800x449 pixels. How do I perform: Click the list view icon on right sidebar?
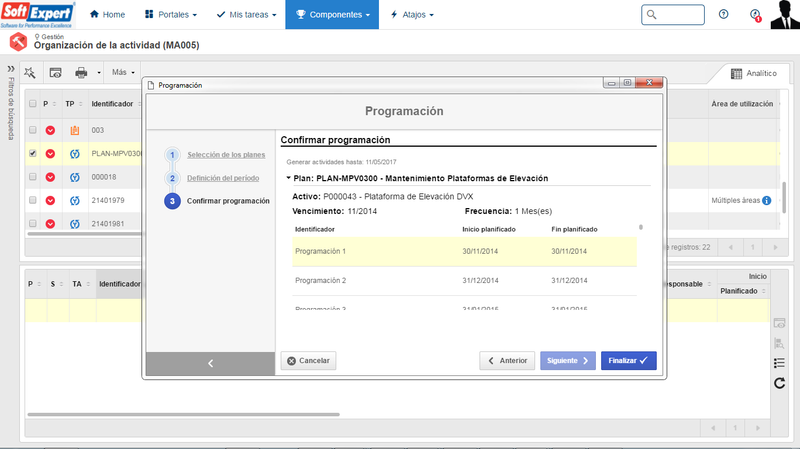pos(779,363)
